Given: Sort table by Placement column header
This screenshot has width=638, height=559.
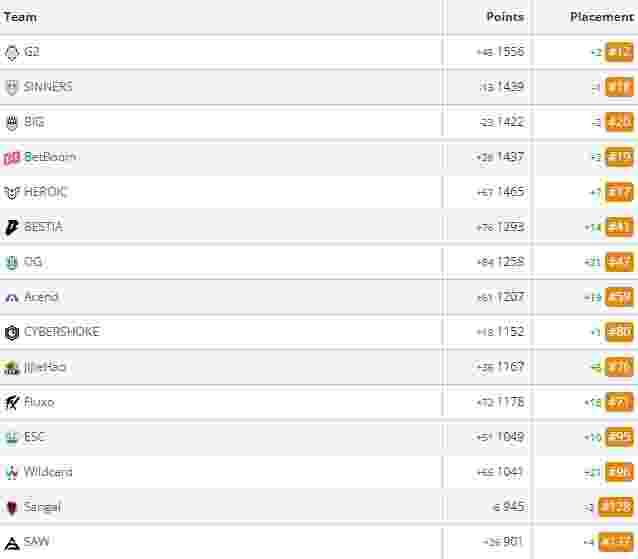Looking at the screenshot, I should (601, 17).
